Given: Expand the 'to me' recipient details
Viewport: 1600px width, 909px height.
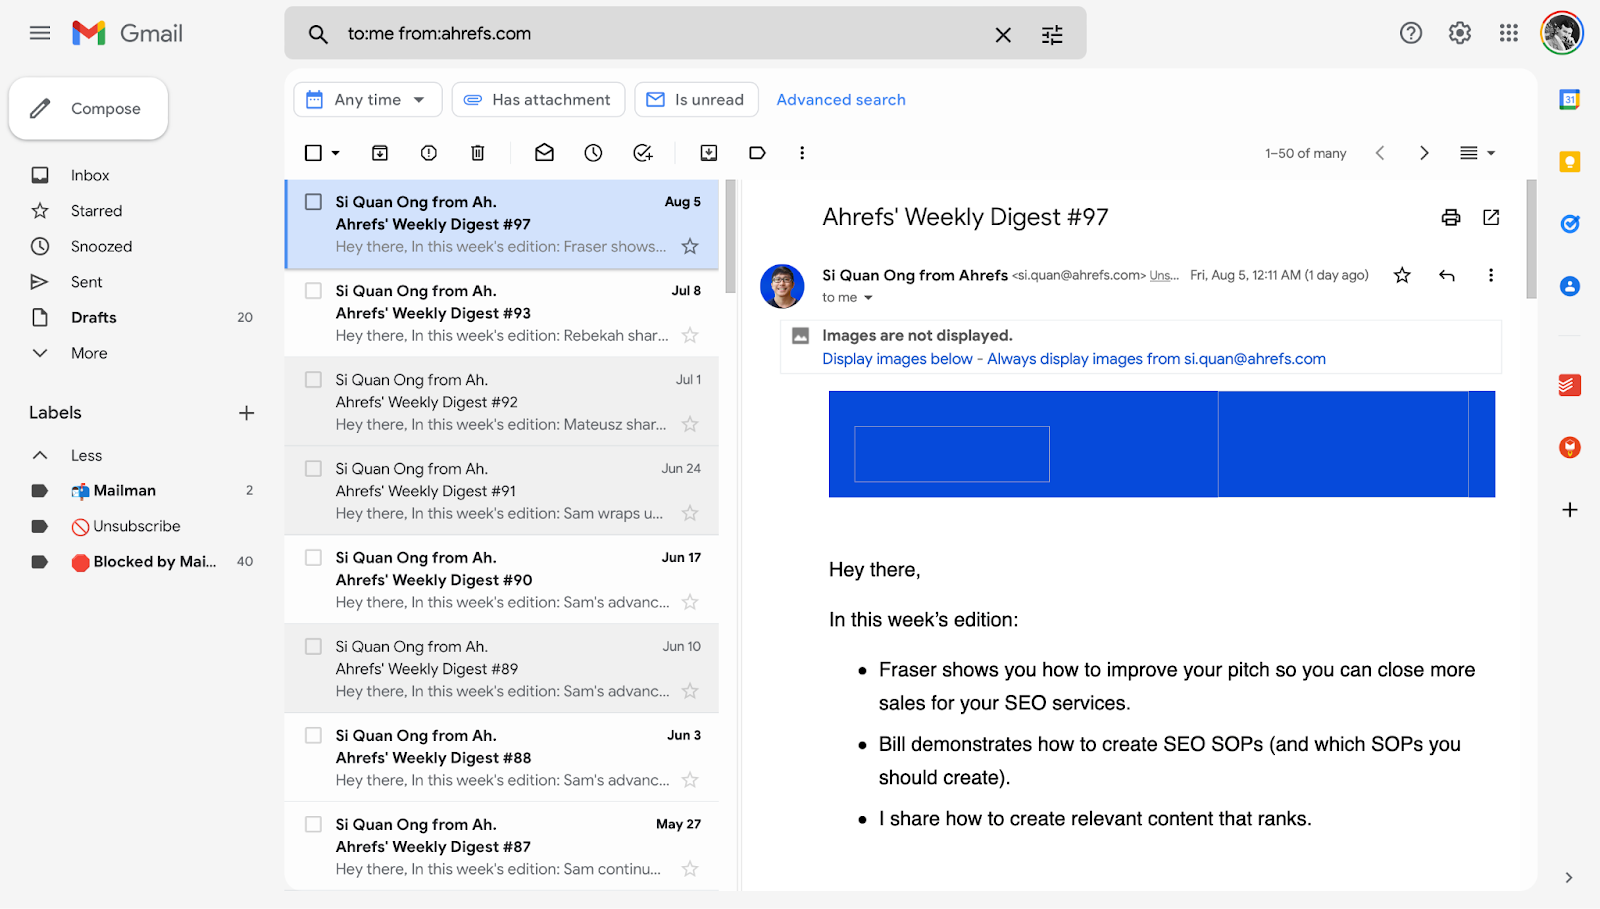Looking at the screenshot, I should point(868,298).
